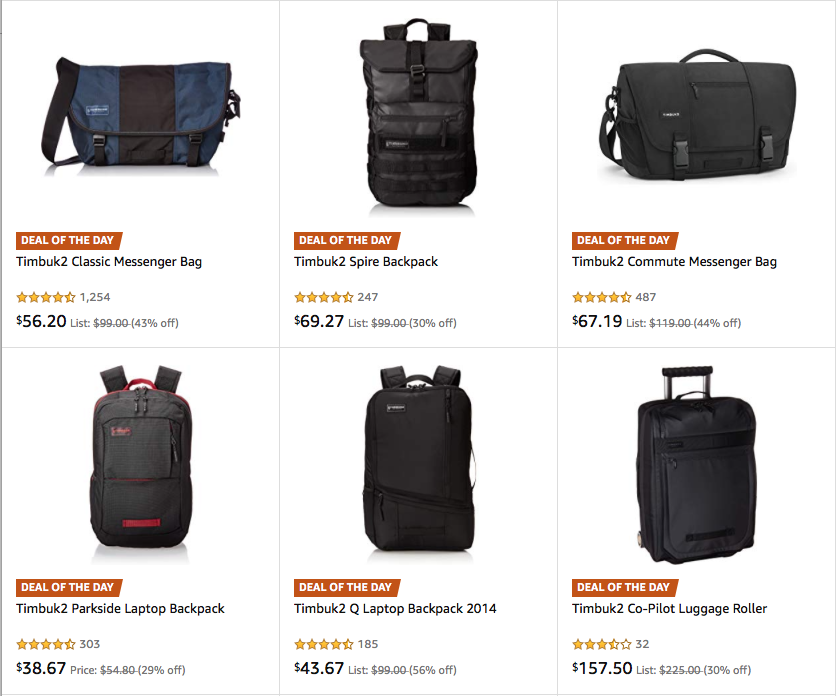Click the Timbuk2 Spire Backpack title link
This screenshot has height=696, width=836.
(x=366, y=262)
